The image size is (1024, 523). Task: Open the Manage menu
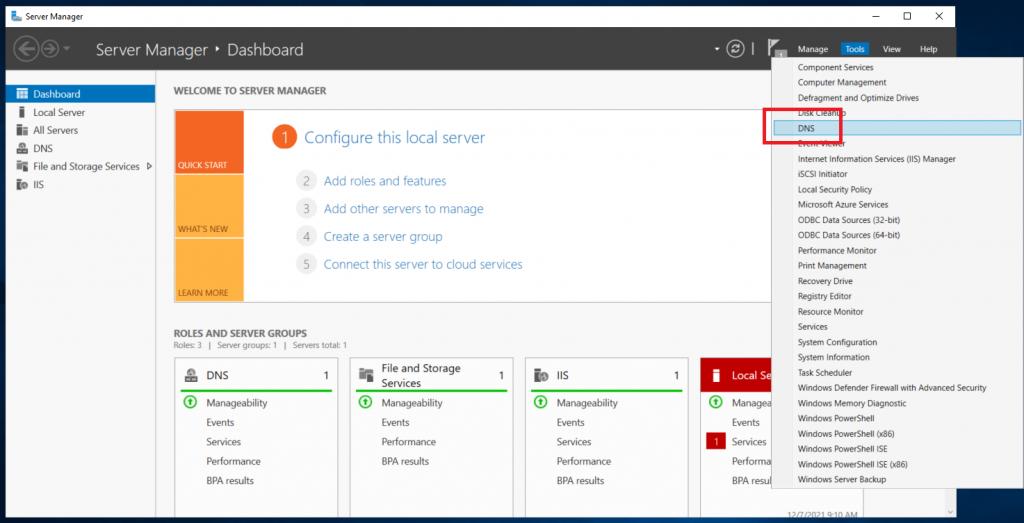coord(812,49)
